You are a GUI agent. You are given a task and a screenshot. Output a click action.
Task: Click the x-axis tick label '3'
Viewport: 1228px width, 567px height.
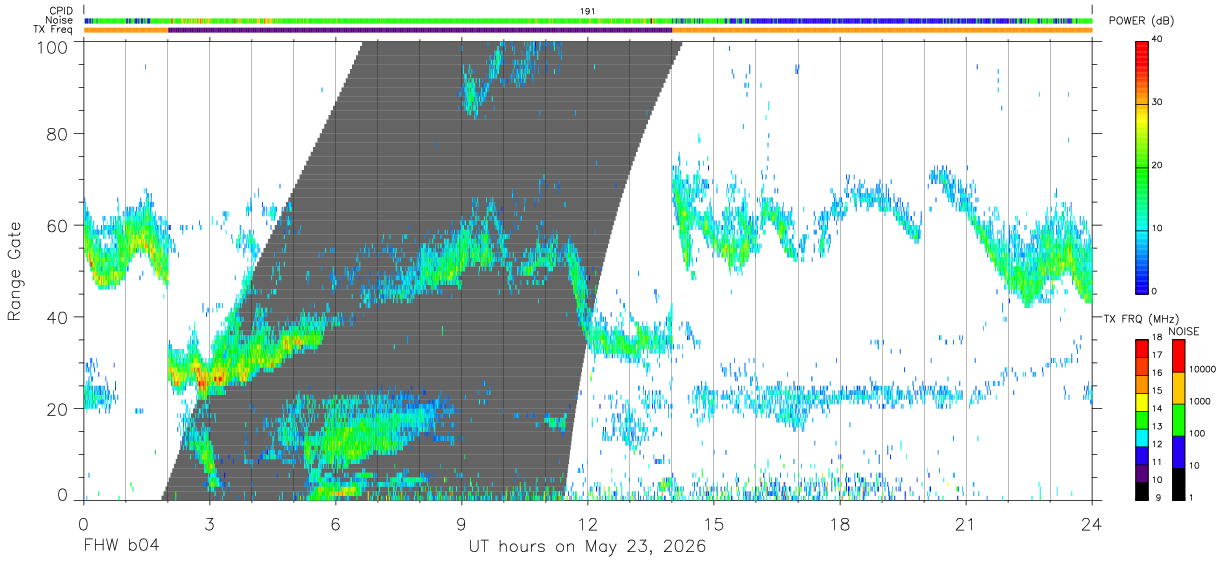(209, 524)
